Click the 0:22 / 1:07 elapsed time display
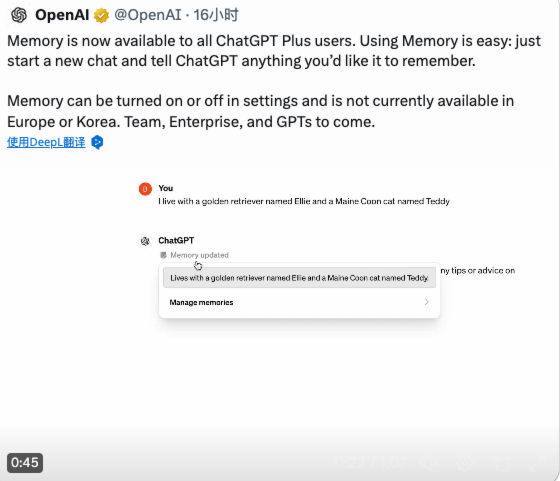560x481 pixels. point(371,464)
